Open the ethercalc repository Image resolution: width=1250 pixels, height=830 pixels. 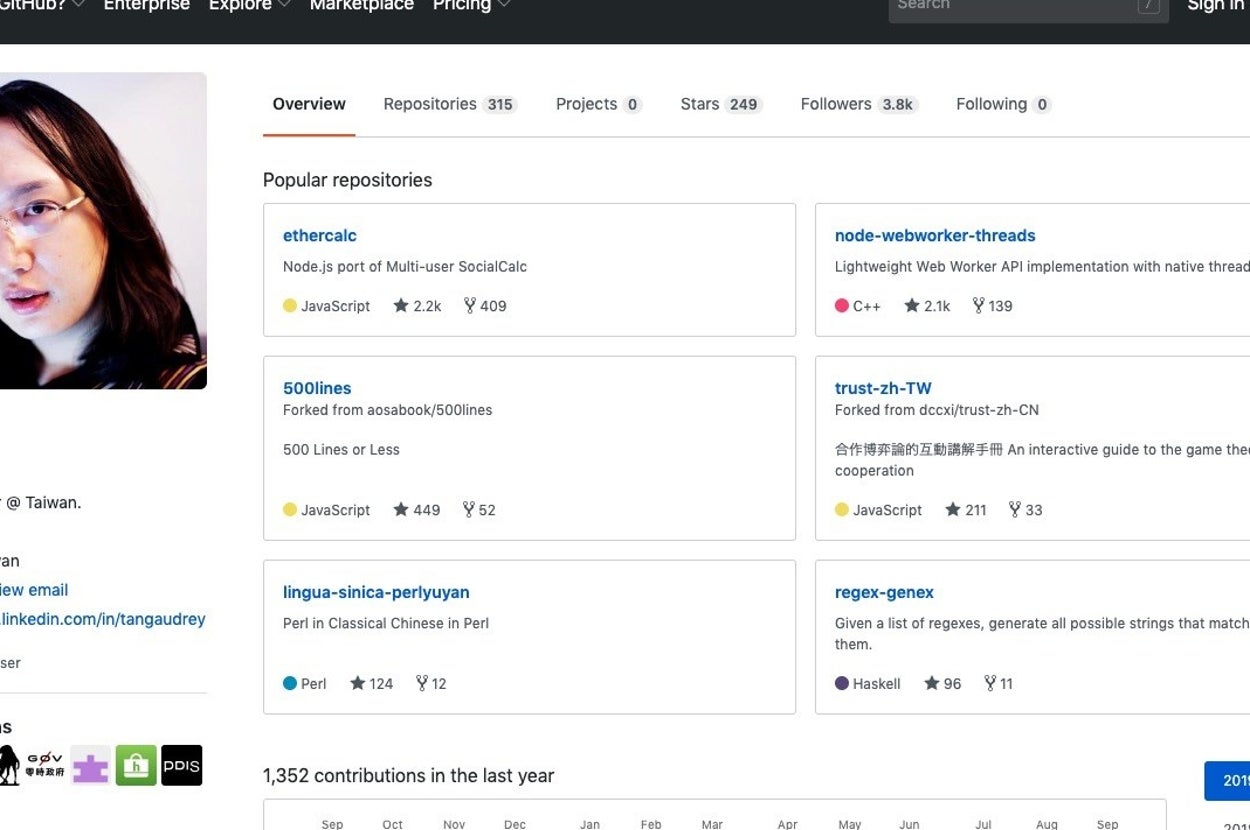click(320, 236)
